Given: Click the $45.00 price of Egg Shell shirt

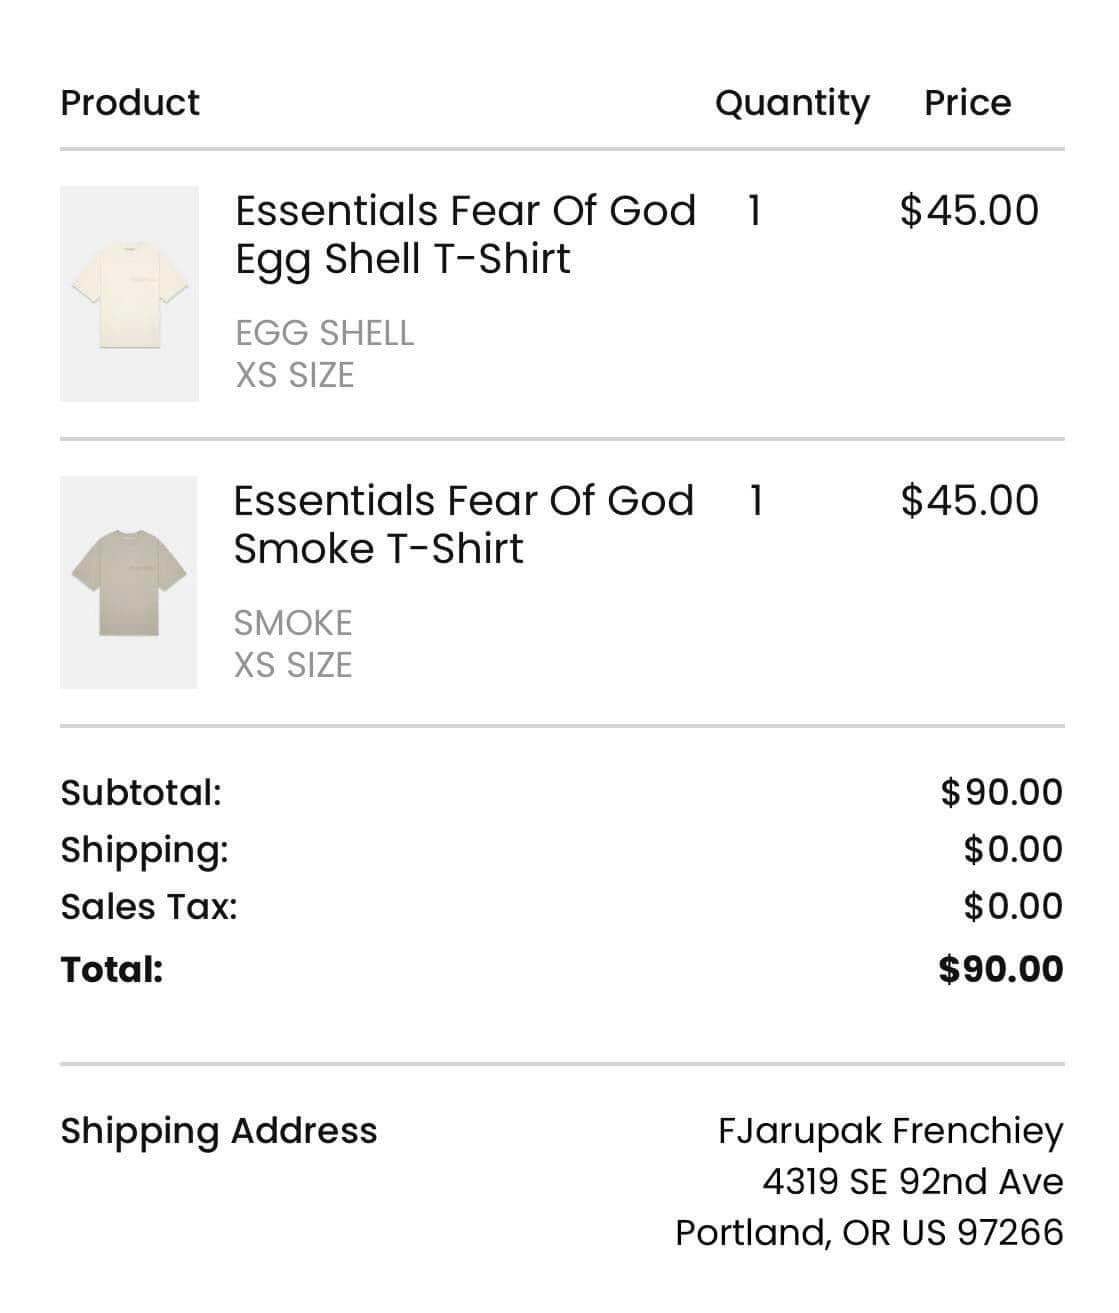Looking at the screenshot, I should pos(969,211).
